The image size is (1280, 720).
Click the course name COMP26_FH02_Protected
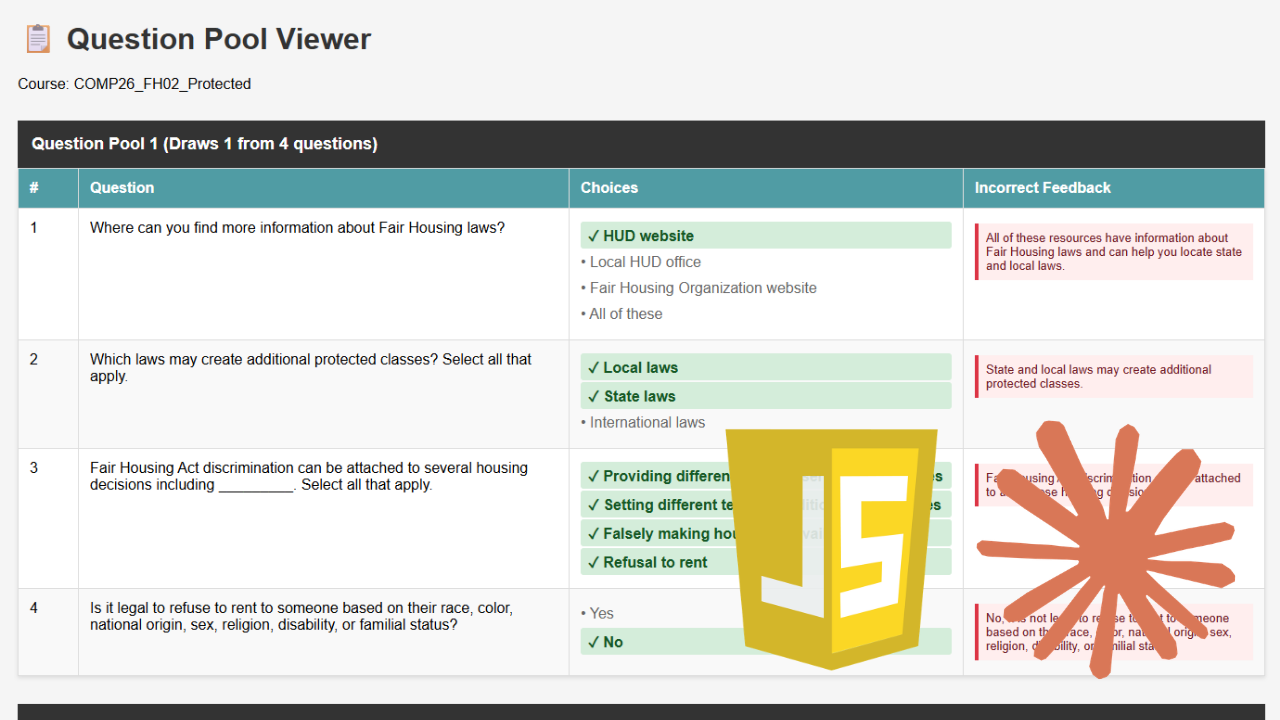click(x=162, y=84)
